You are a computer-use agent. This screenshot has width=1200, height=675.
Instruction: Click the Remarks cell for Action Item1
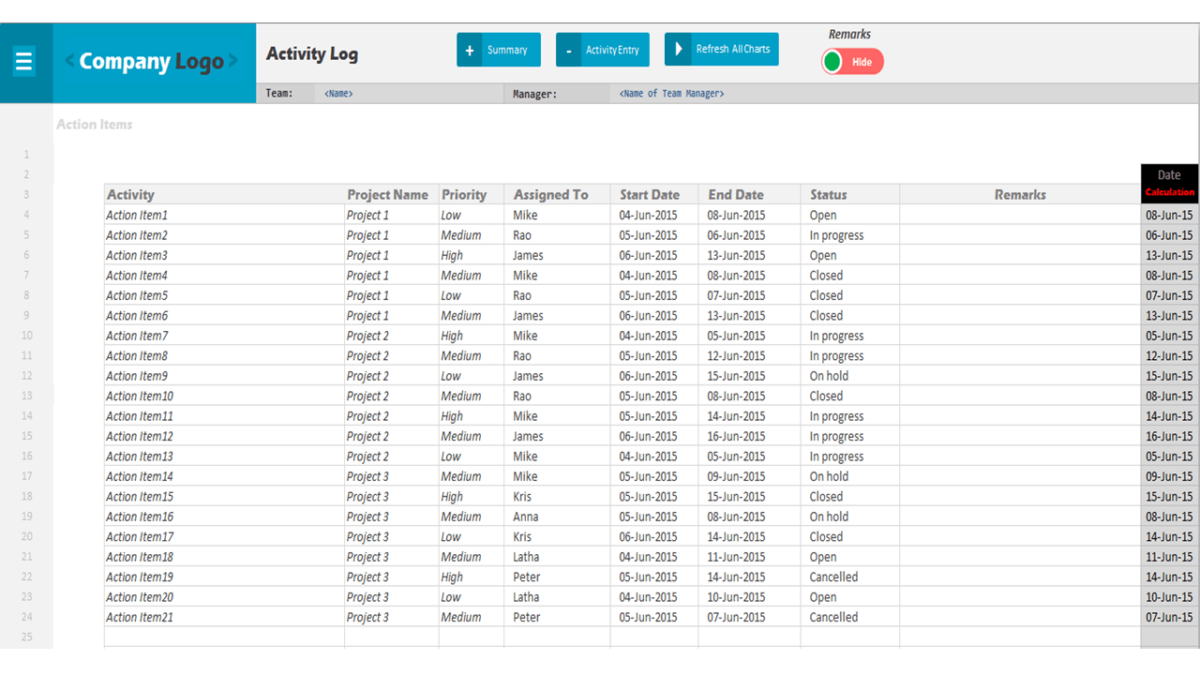(x=1020, y=215)
